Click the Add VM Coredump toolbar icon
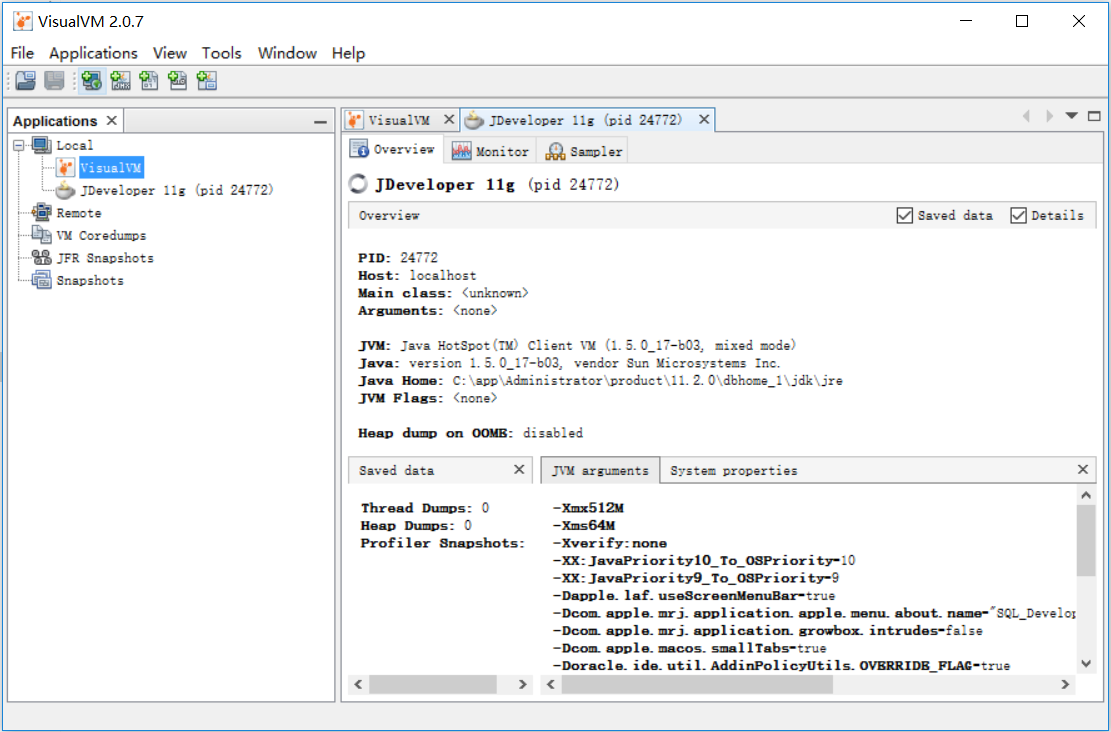The width and height of the screenshot is (1111, 732). click(149, 81)
